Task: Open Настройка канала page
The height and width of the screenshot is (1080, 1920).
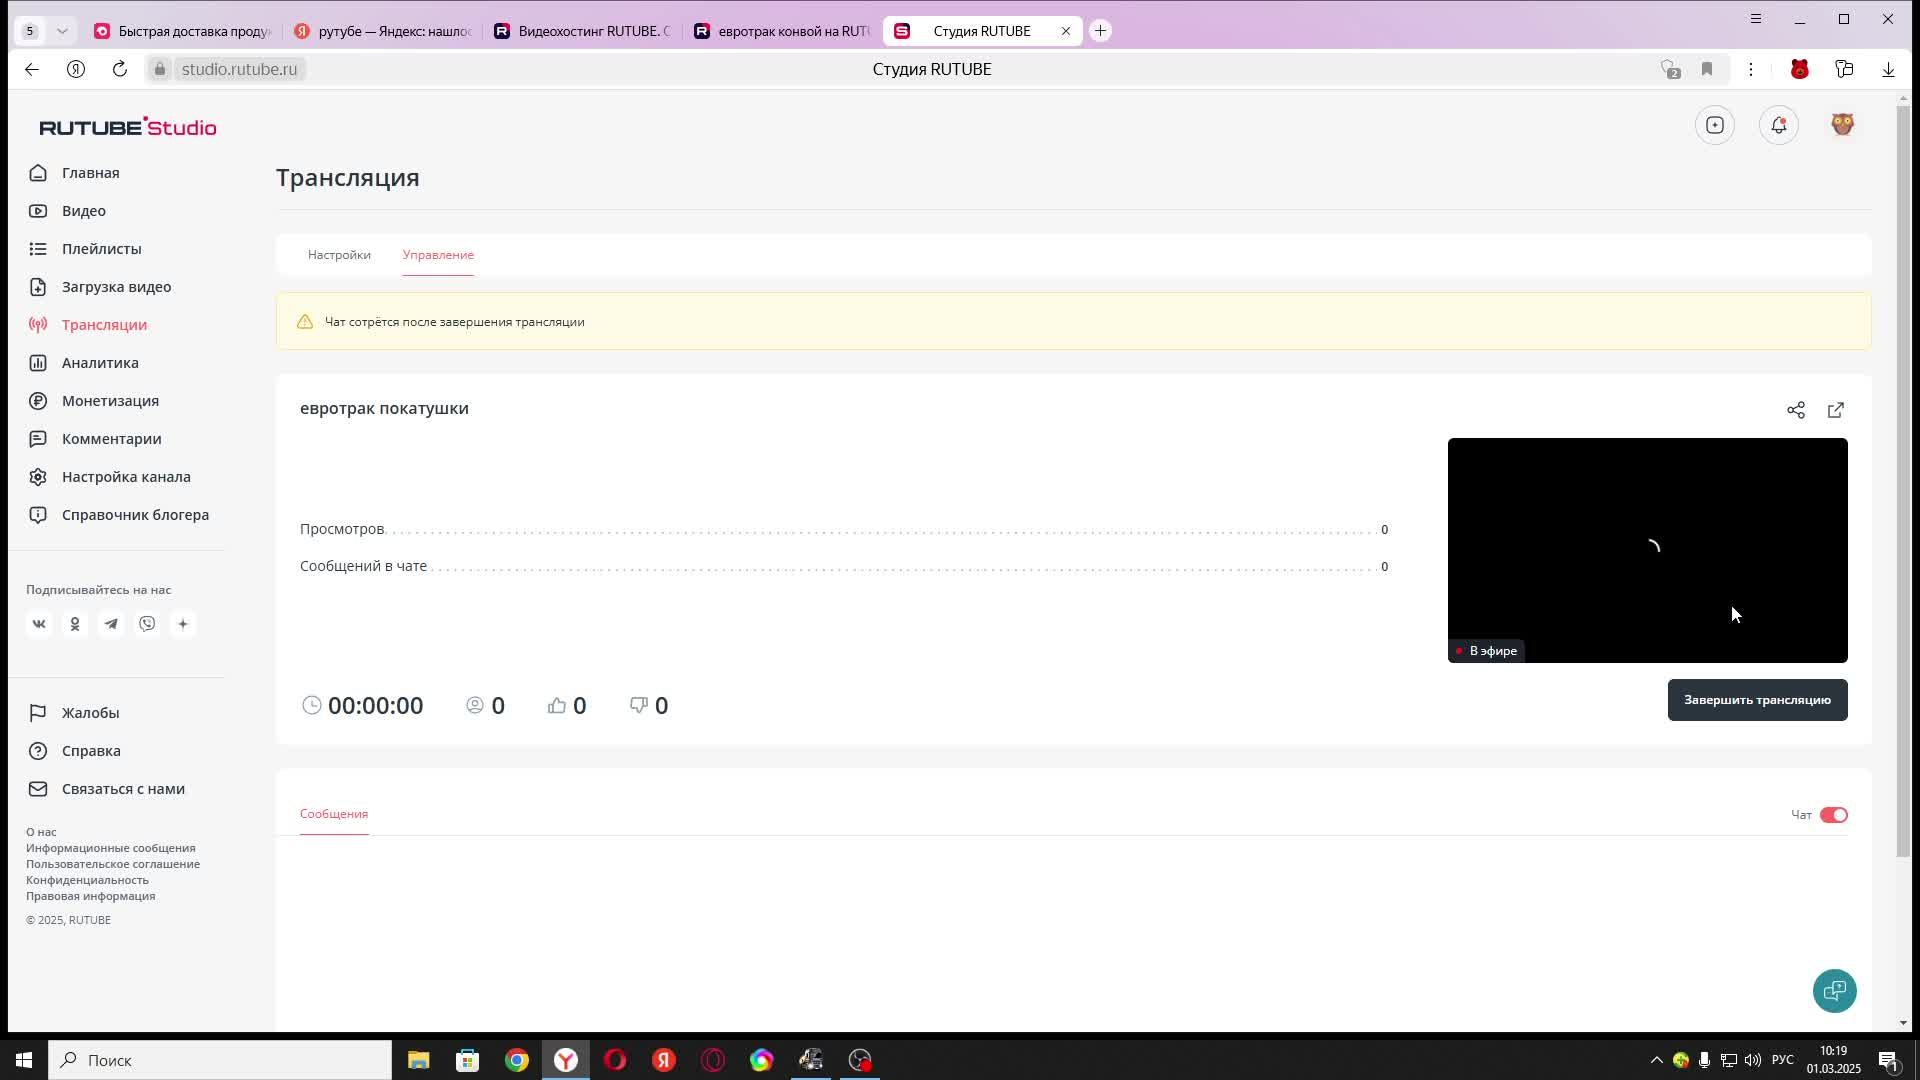Action: (x=126, y=477)
